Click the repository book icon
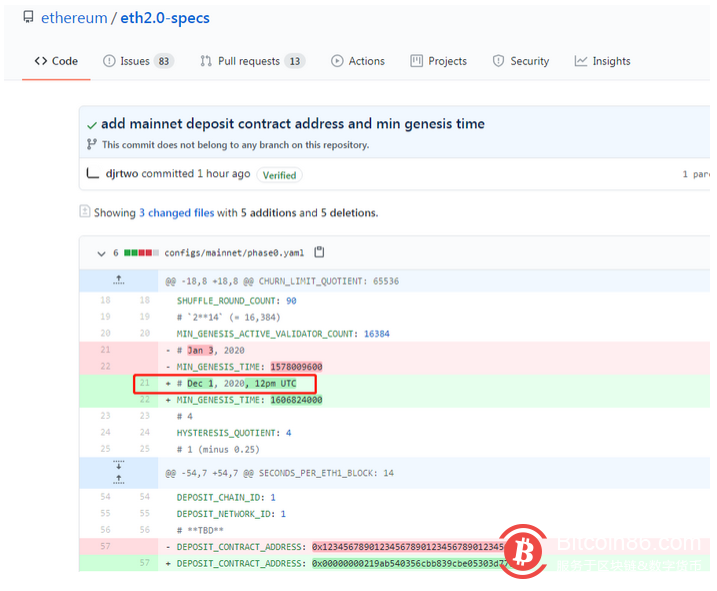The image size is (717, 591). [x=28, y=17]
